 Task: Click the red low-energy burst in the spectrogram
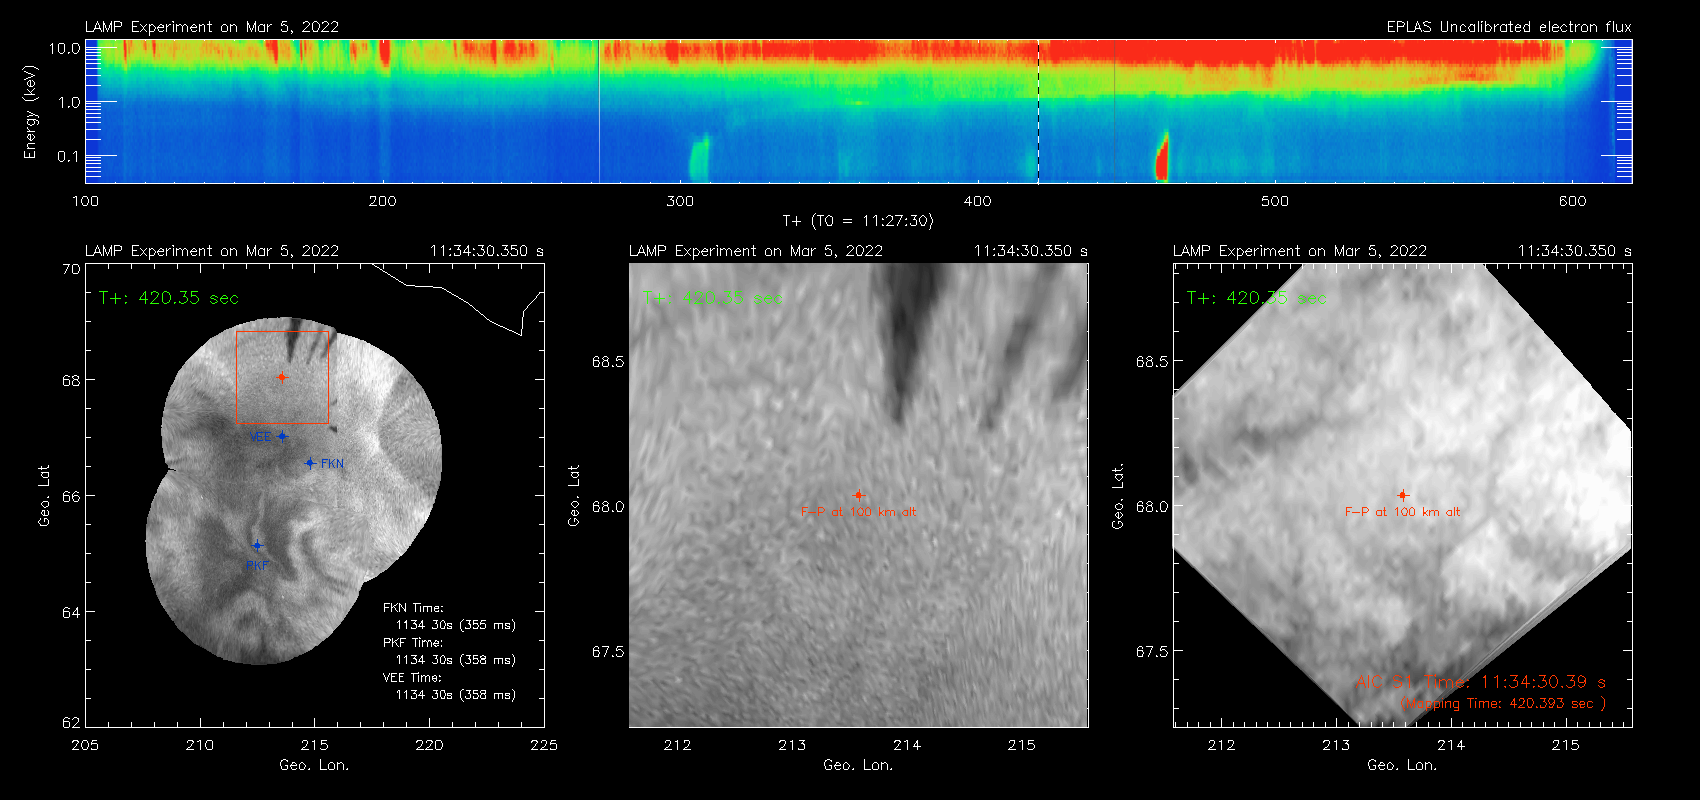tap(1162, 156)
